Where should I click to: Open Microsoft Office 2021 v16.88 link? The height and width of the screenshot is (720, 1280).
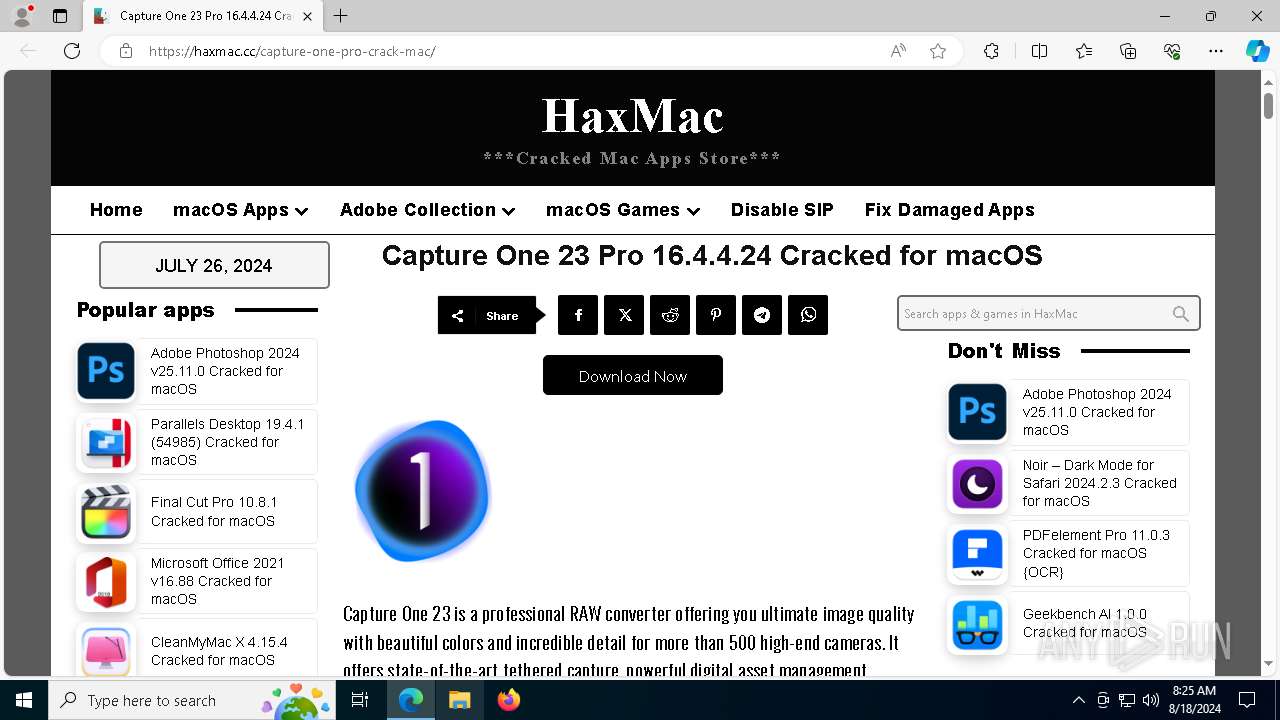pyautogui.click(x=217, y=581)
